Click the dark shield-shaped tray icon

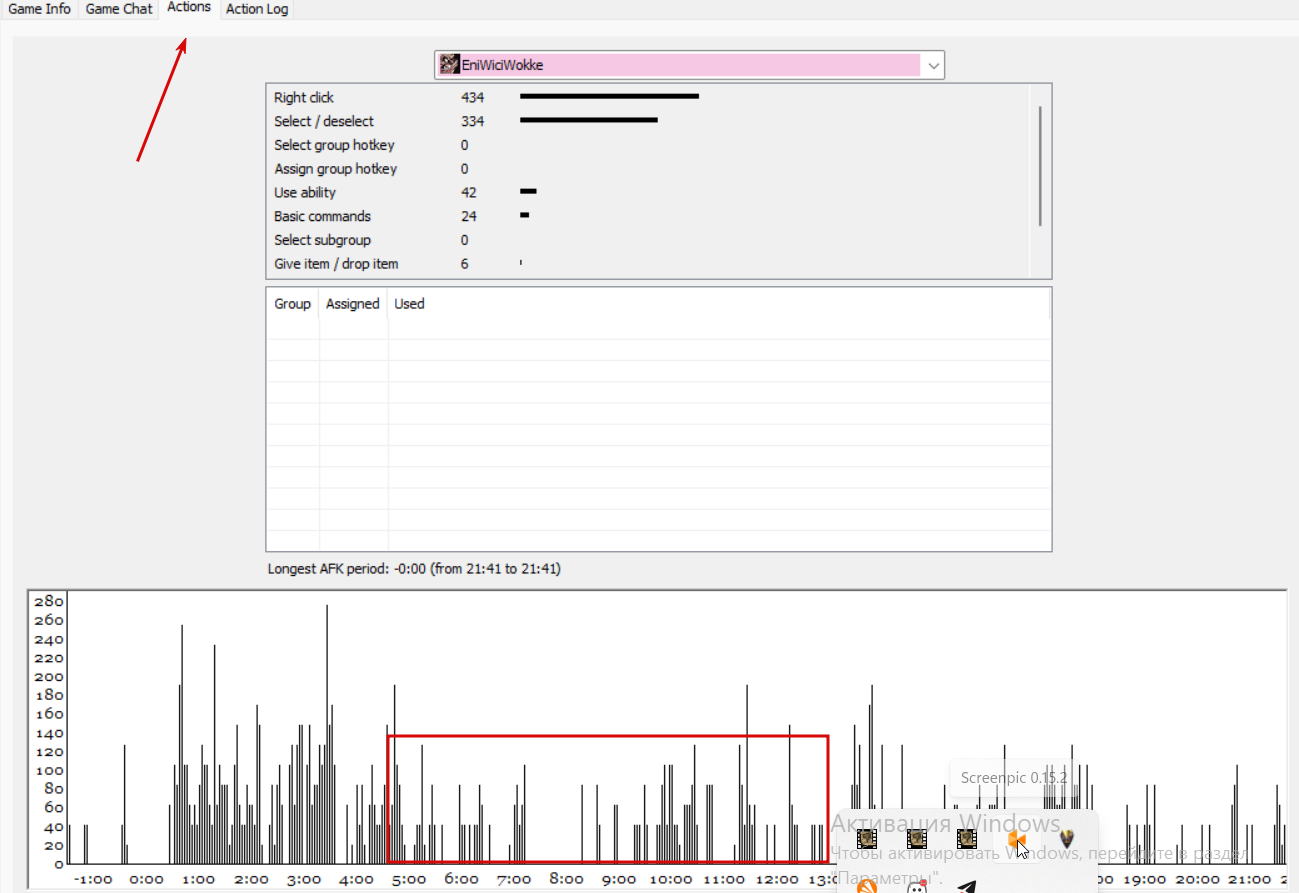(x=1067, y=838)
